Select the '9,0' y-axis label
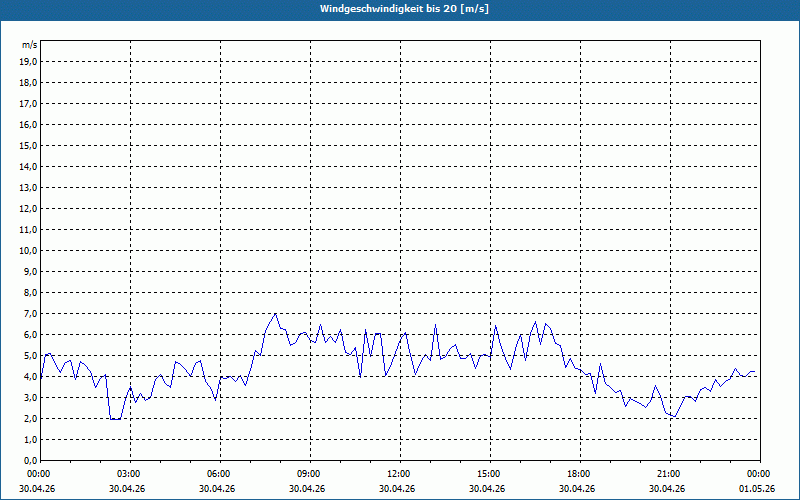 click(x=31, y=271)
